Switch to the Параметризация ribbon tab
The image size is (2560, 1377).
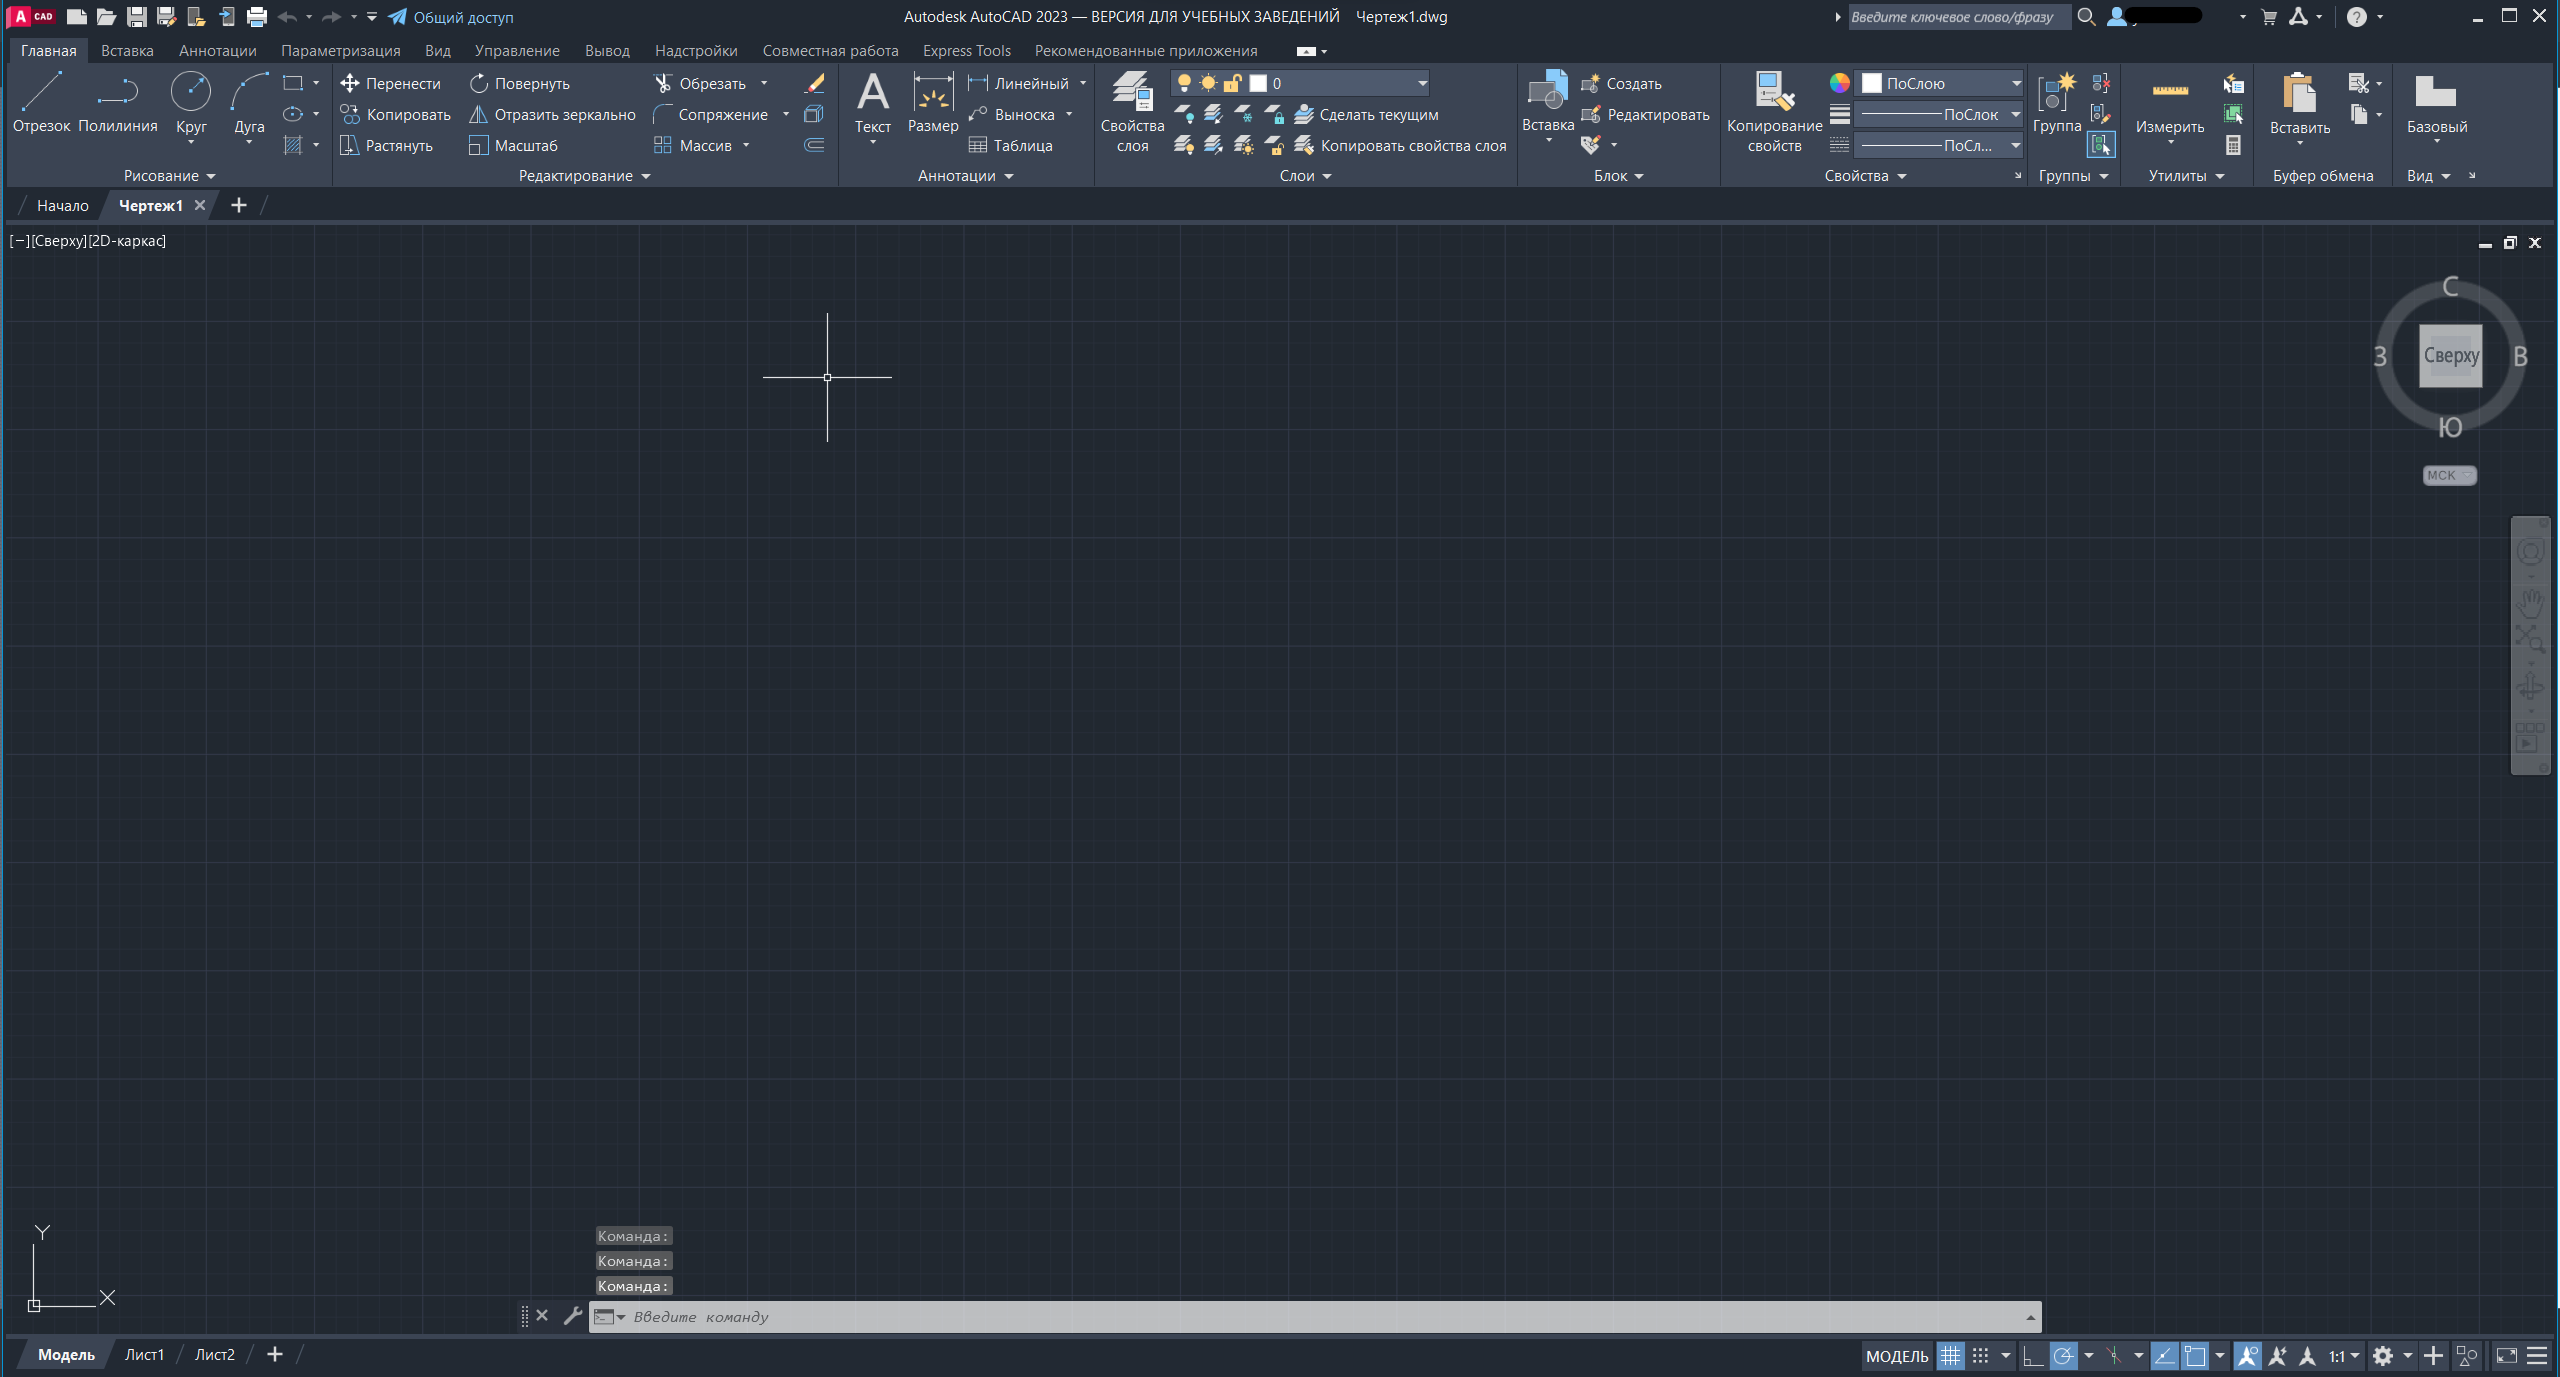pos(340,50)
